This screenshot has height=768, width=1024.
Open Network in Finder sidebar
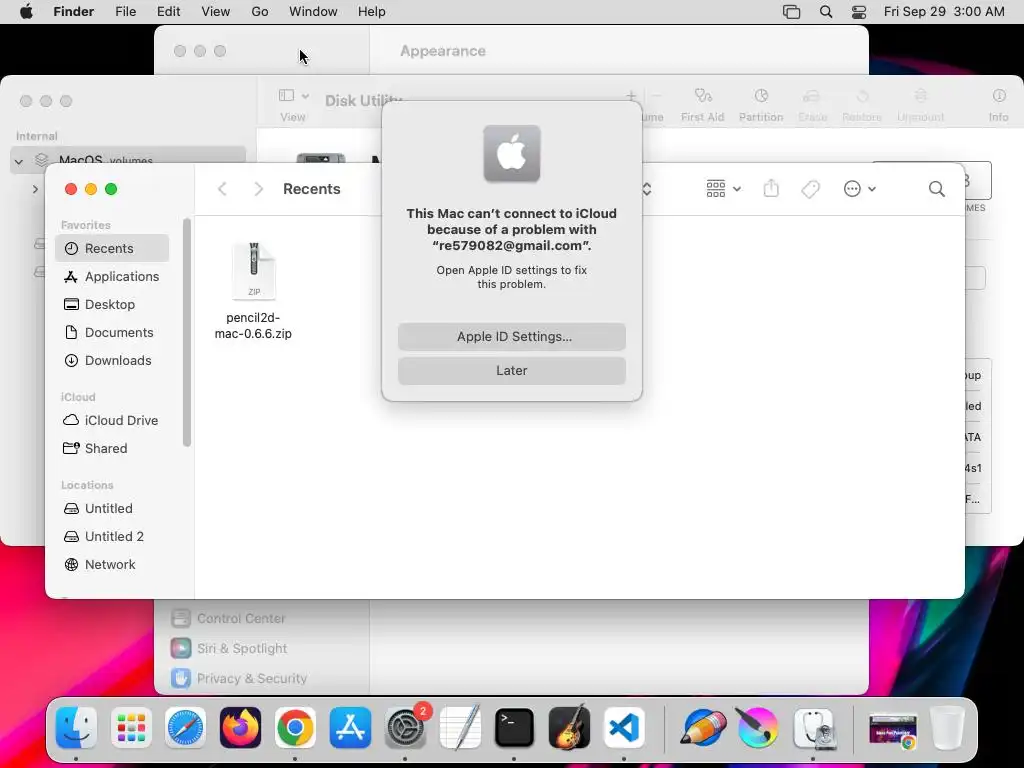(x=112, y=564)
